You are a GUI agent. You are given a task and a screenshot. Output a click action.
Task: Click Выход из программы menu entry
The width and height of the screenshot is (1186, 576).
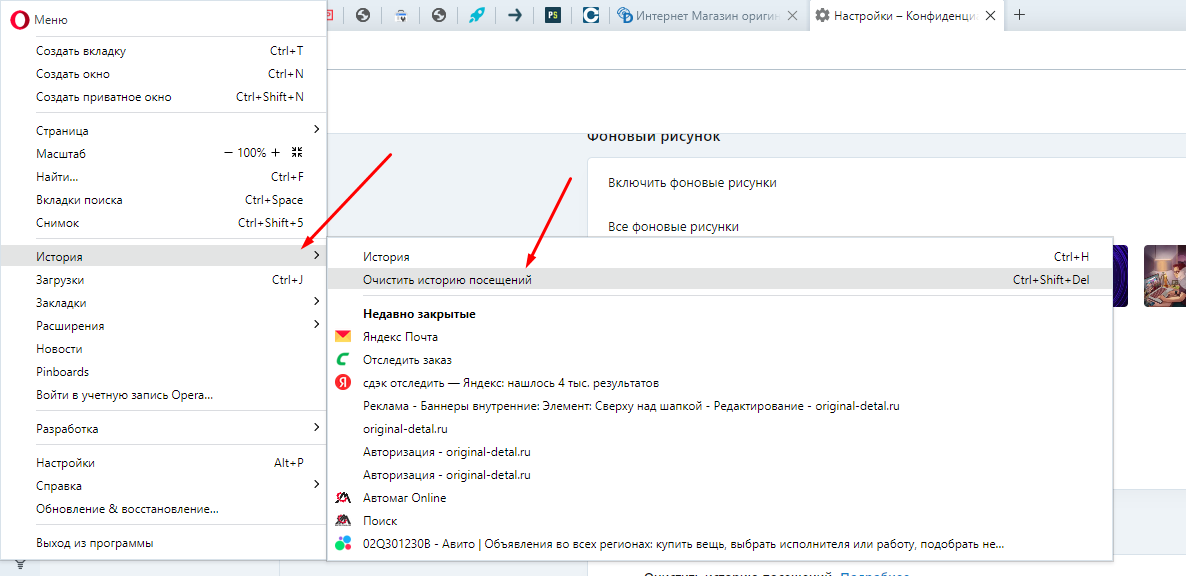pos(95,543)
